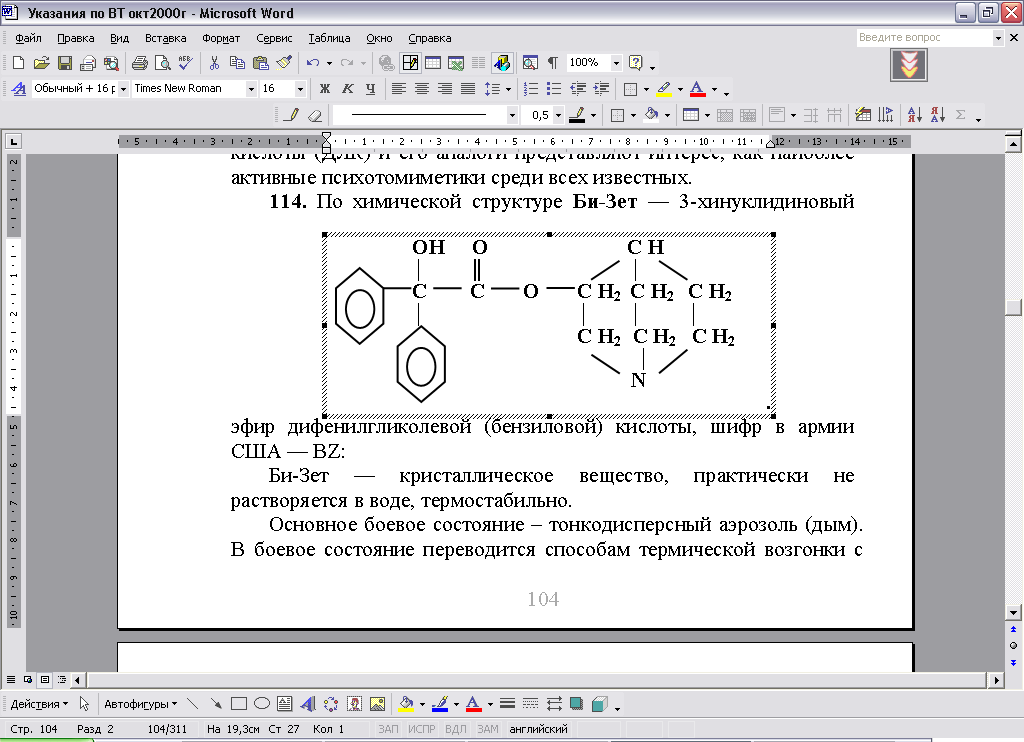Center the text
The width and height of the screenshot is (1024, 742).
pyautogui.click(x=422, y=89)
